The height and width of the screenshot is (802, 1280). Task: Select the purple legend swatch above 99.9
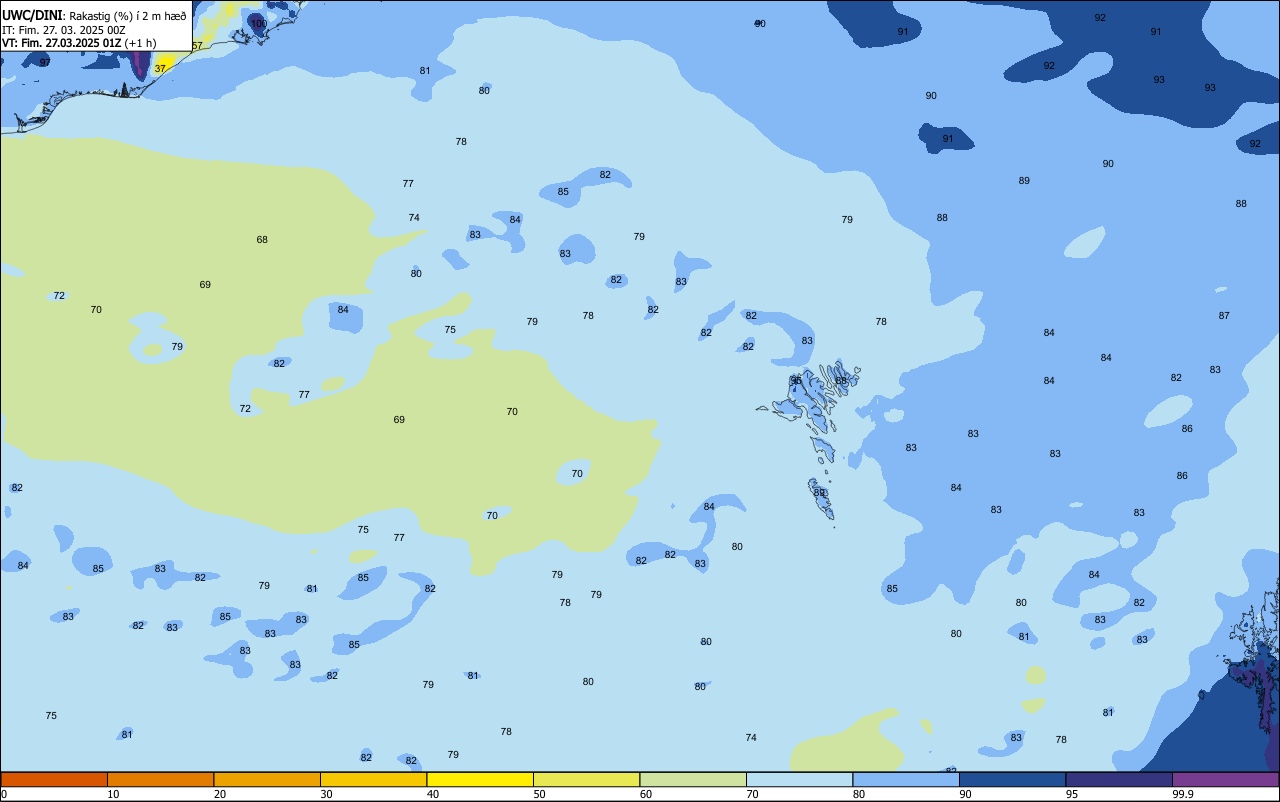click(x=1225, y=779)
